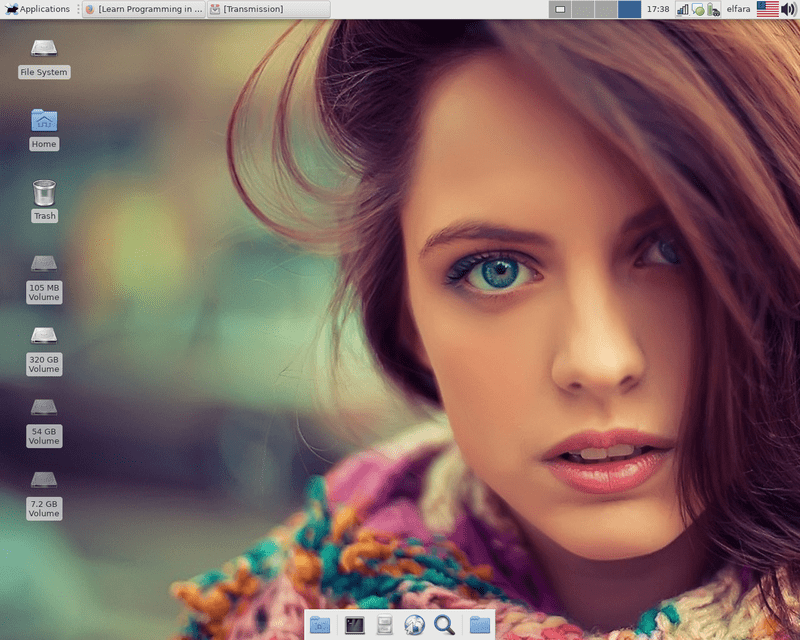Open the terminal emulator from dock
800x640 pixels.
tap(353, 625)
